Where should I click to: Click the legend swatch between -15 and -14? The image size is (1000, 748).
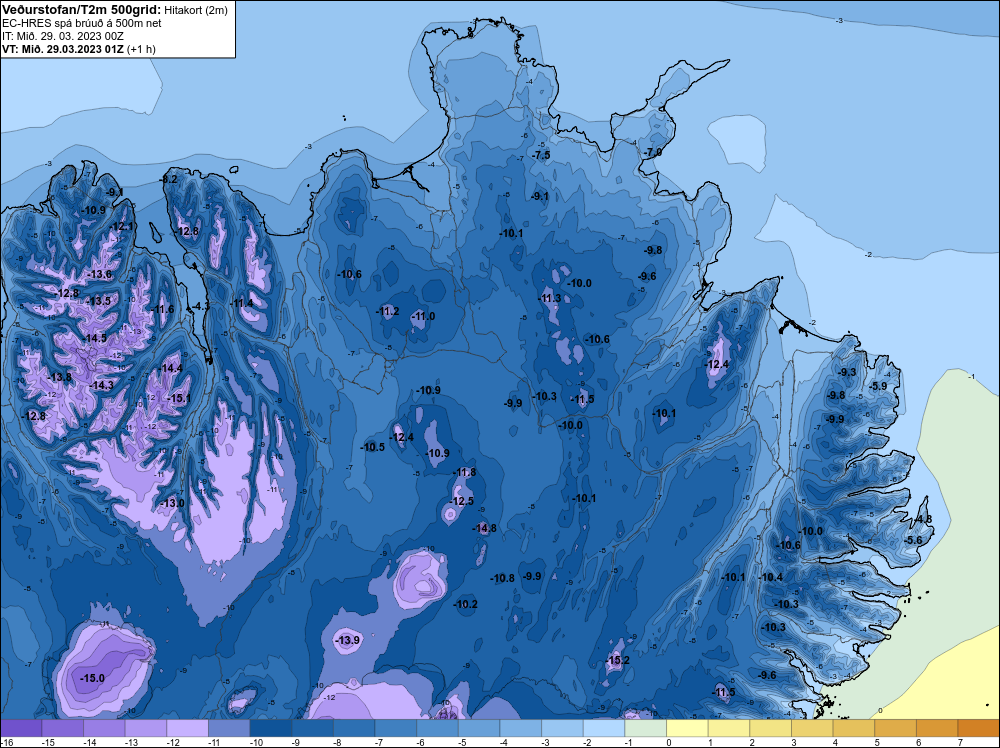pos(62,728)
